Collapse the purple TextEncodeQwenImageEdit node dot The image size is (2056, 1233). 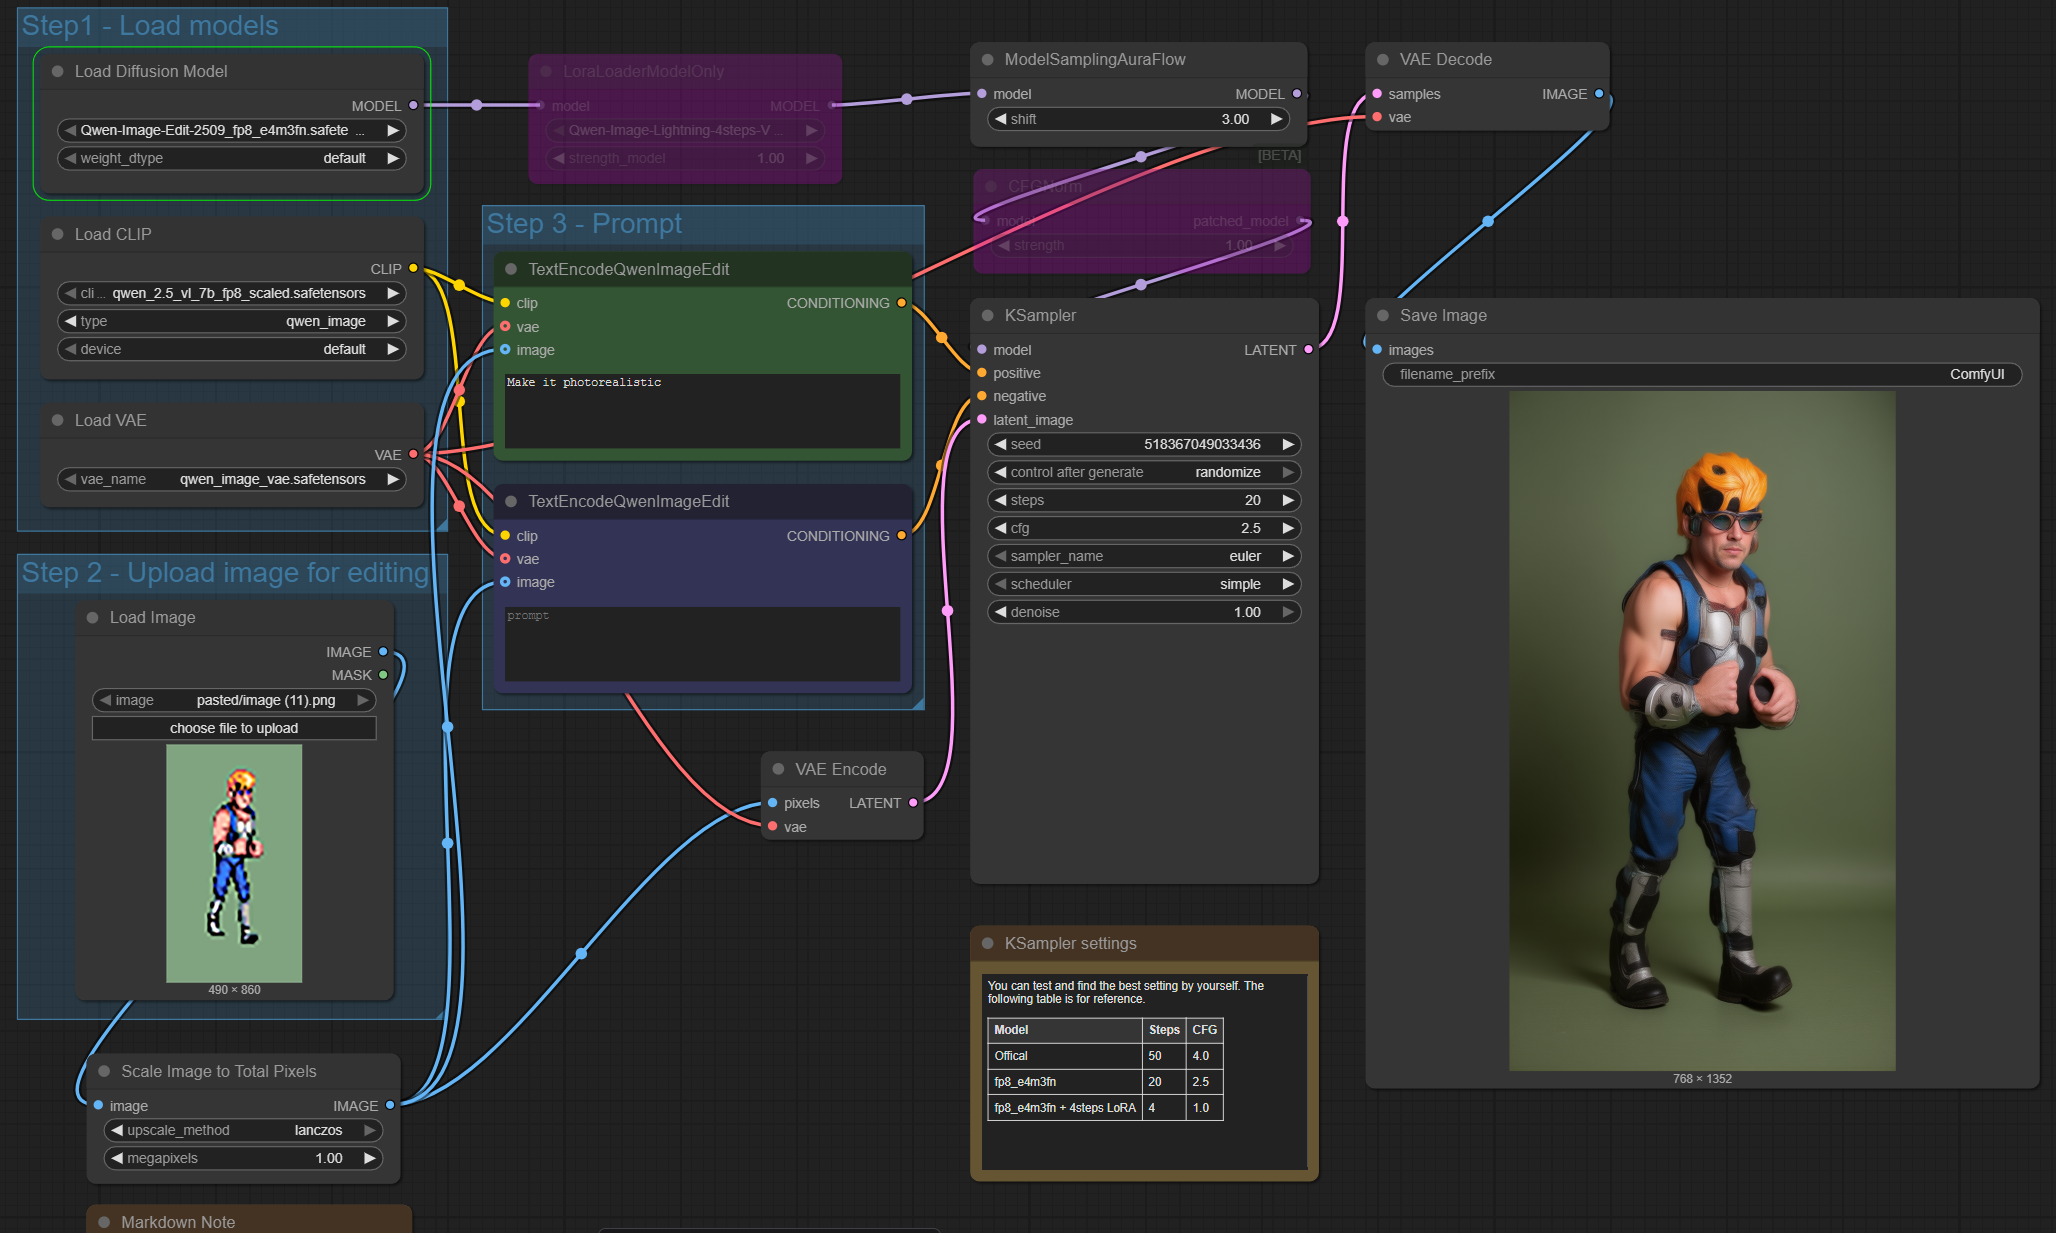(x=511, y=502)
